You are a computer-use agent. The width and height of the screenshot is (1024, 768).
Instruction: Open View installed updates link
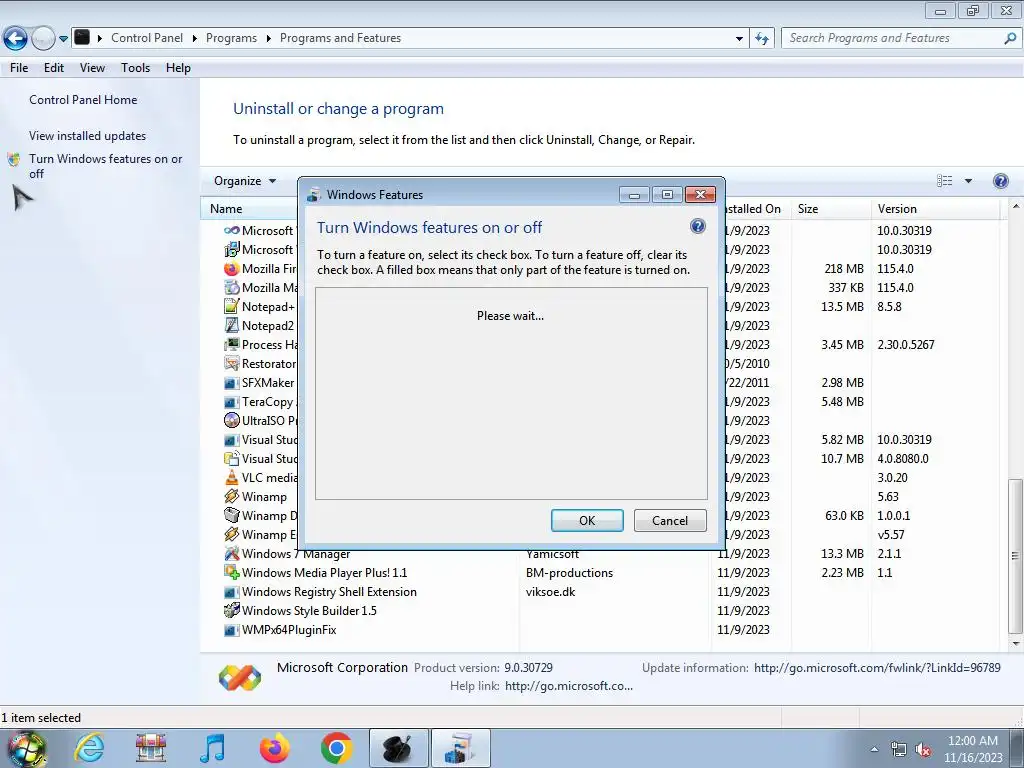click(88, 136)
